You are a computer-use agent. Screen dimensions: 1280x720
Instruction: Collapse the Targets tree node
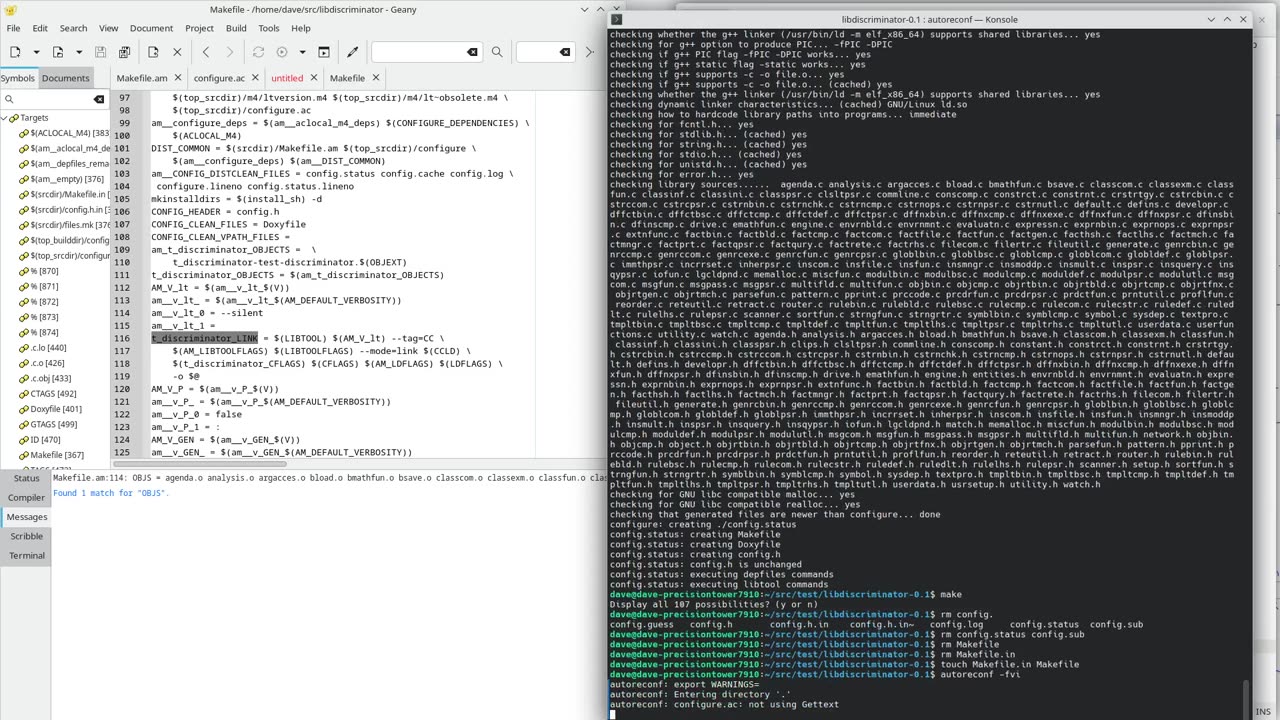pyautogui.click(x=4, y=118)
